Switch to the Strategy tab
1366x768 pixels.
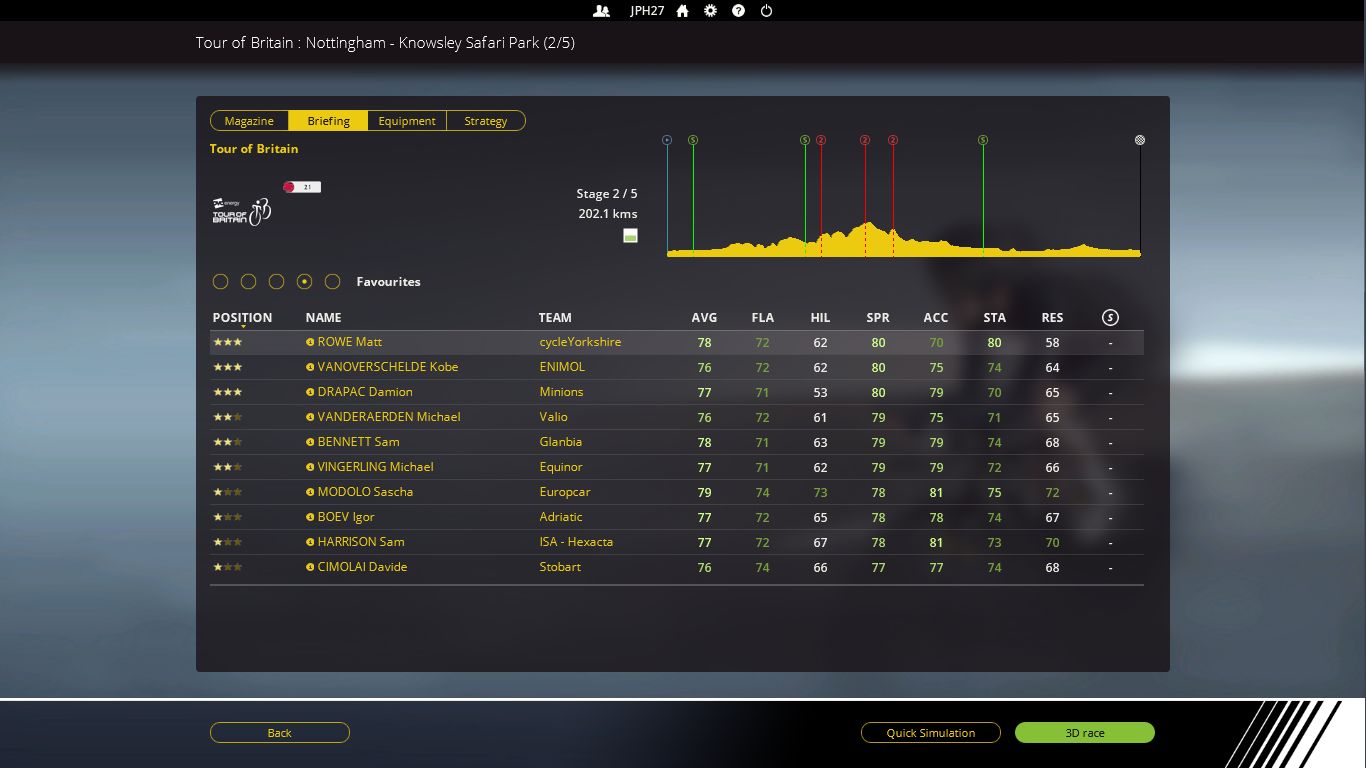pos(485,121)
